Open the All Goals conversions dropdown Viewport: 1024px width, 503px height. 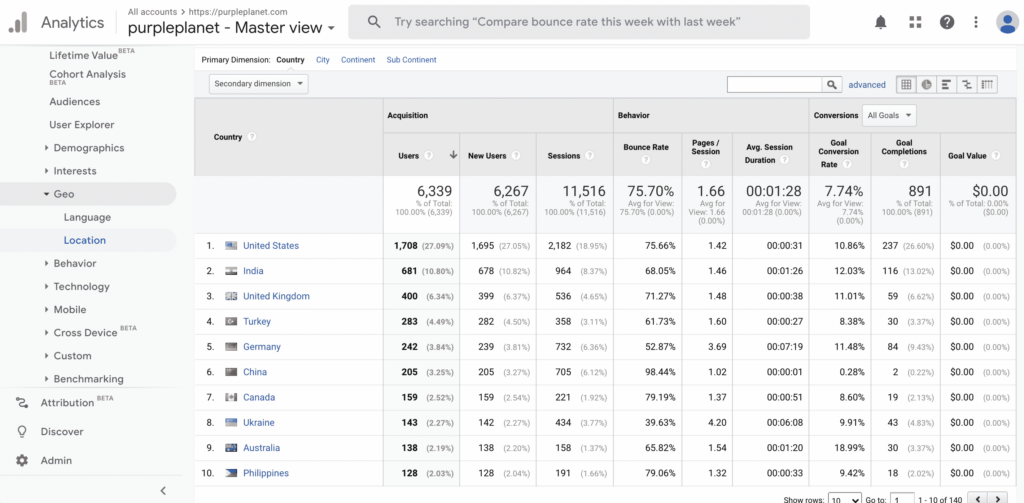click(x=889, y=116)
